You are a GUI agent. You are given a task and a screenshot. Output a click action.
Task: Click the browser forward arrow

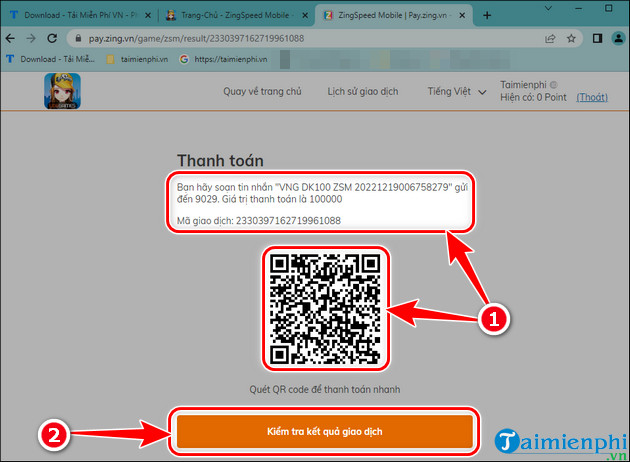pos(31,39)
